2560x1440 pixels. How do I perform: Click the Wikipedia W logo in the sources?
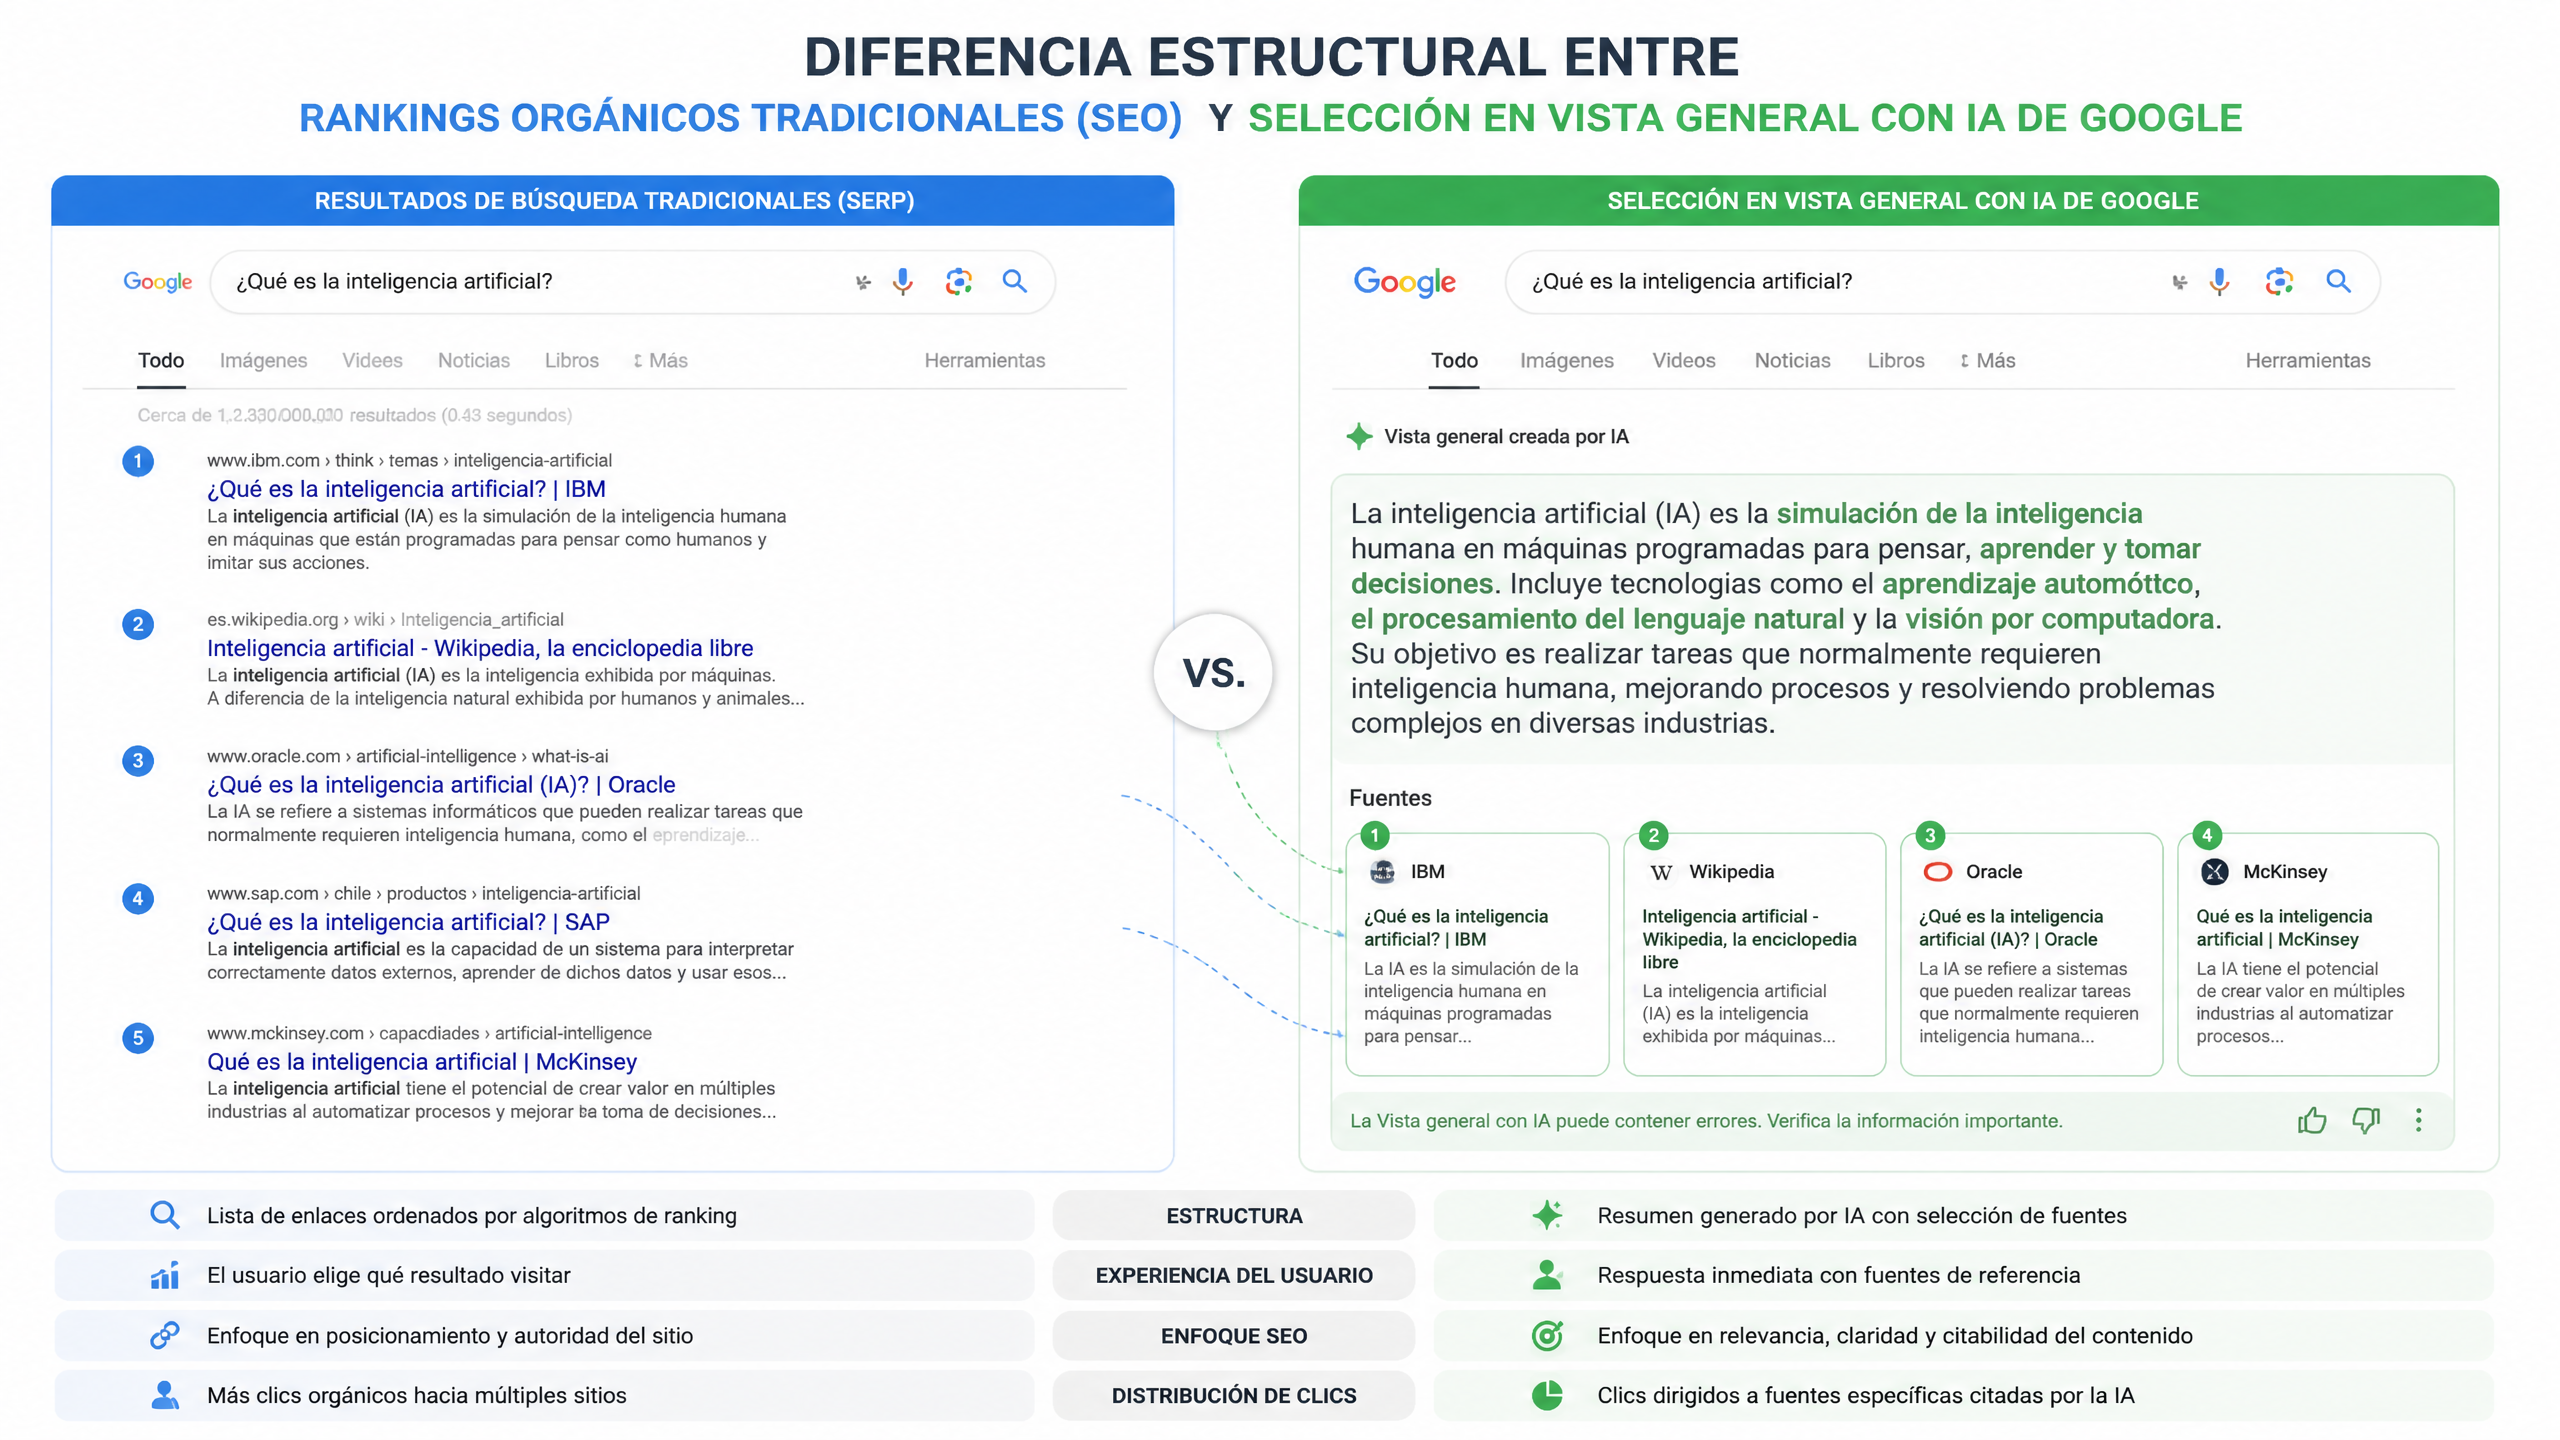(1660, 872)
